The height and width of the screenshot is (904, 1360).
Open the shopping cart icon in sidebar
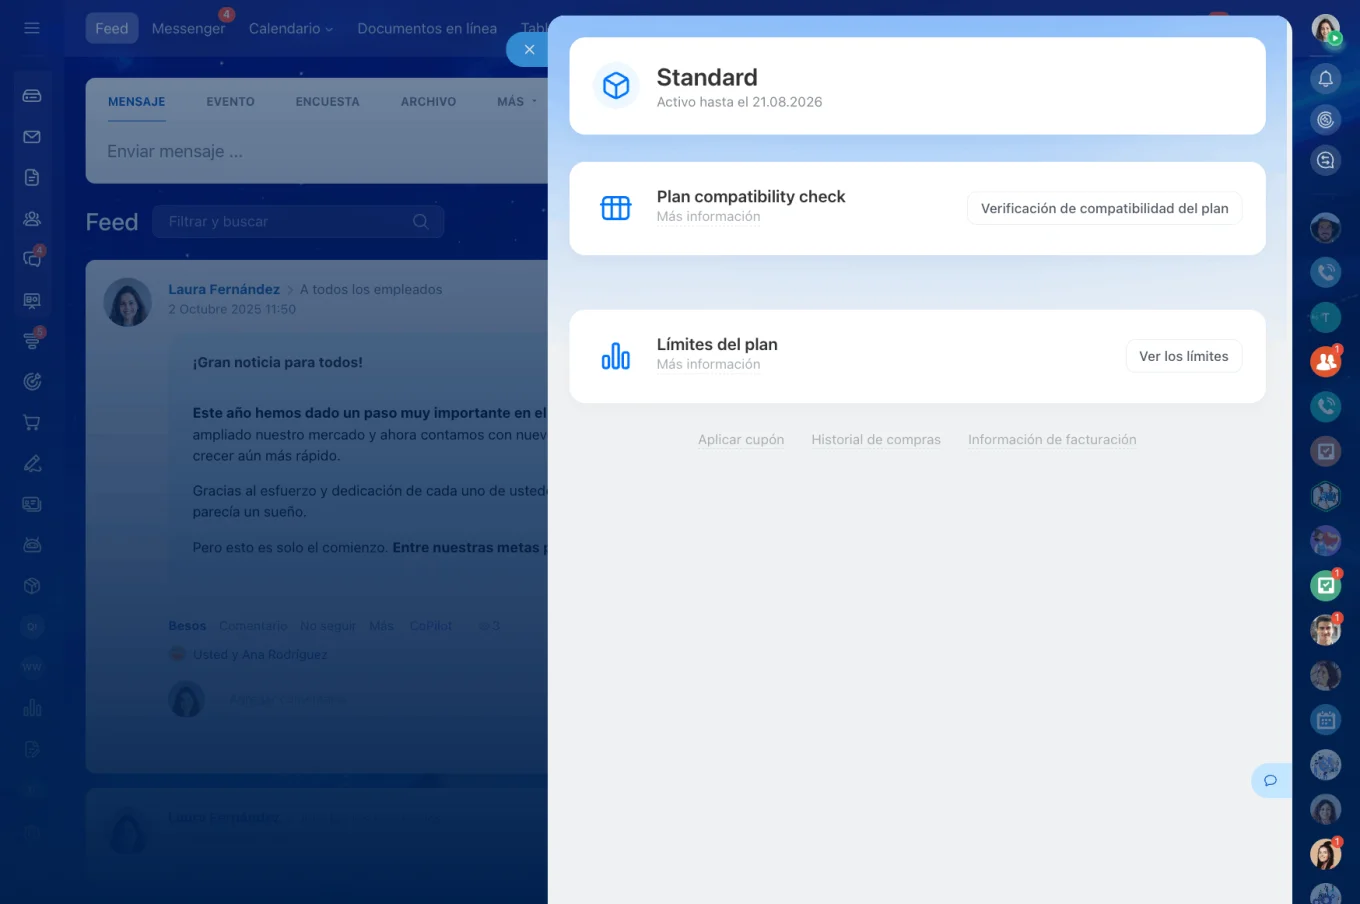coord(32,423)
